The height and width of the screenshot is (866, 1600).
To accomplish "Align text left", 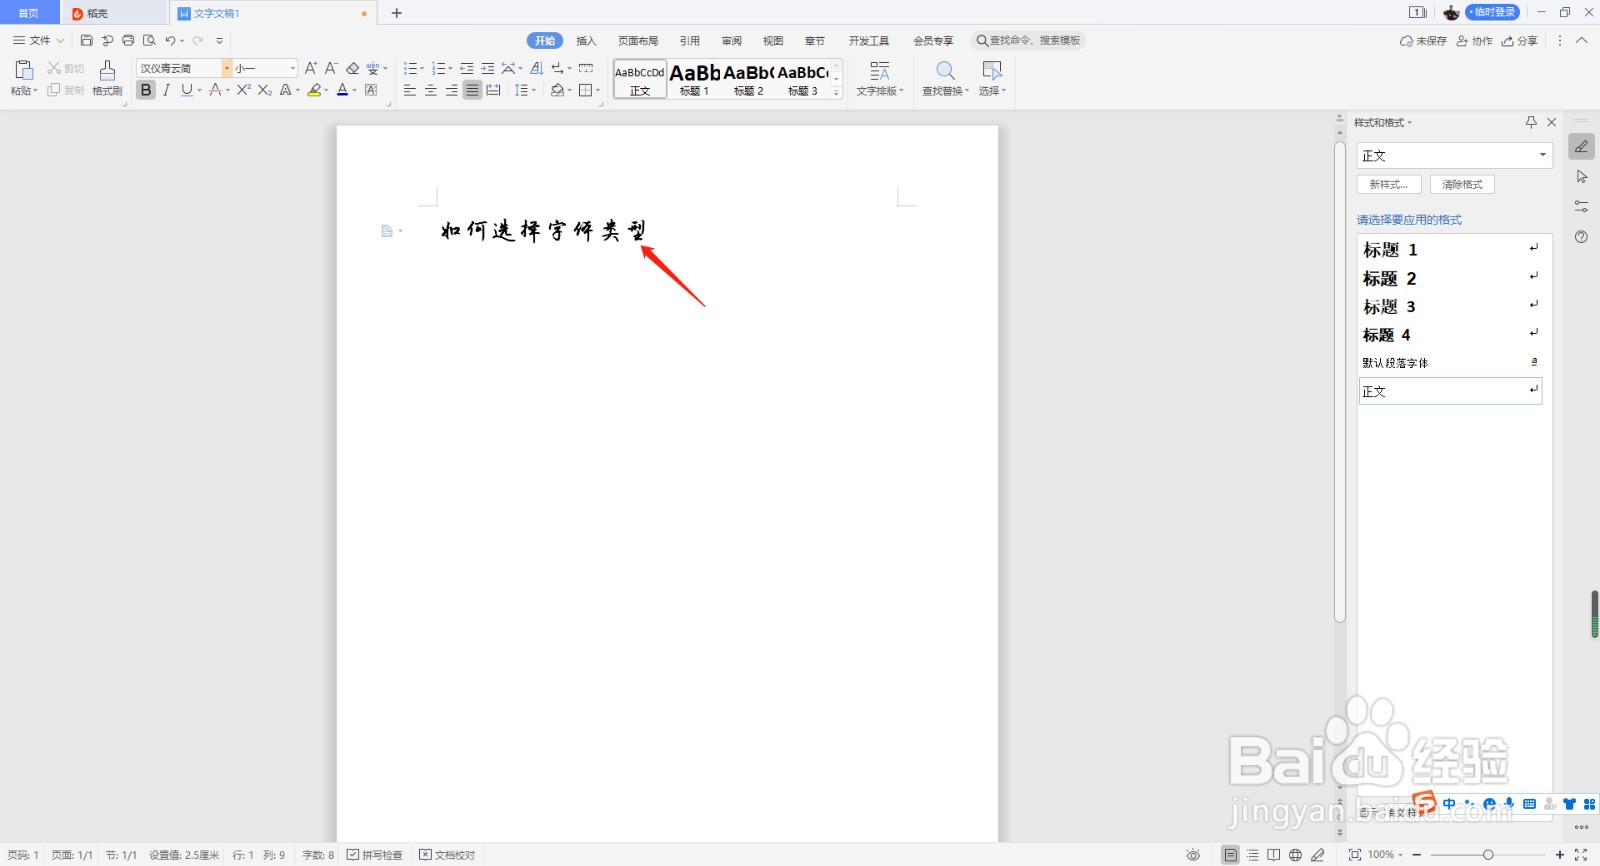I will pyautogui.click(x=410, y=90).
